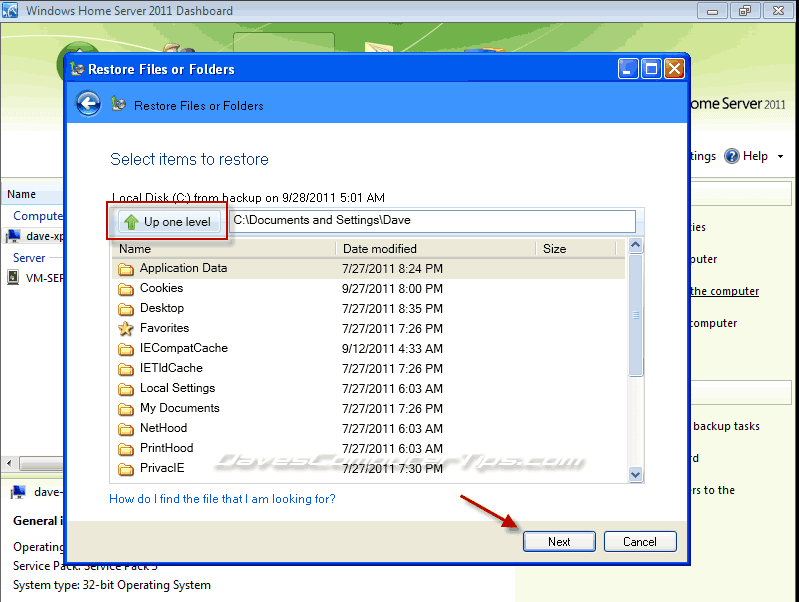Sort by Date modified column header
Image resolution: width=799 pixels, height=602 pixels.
point(436,249)
